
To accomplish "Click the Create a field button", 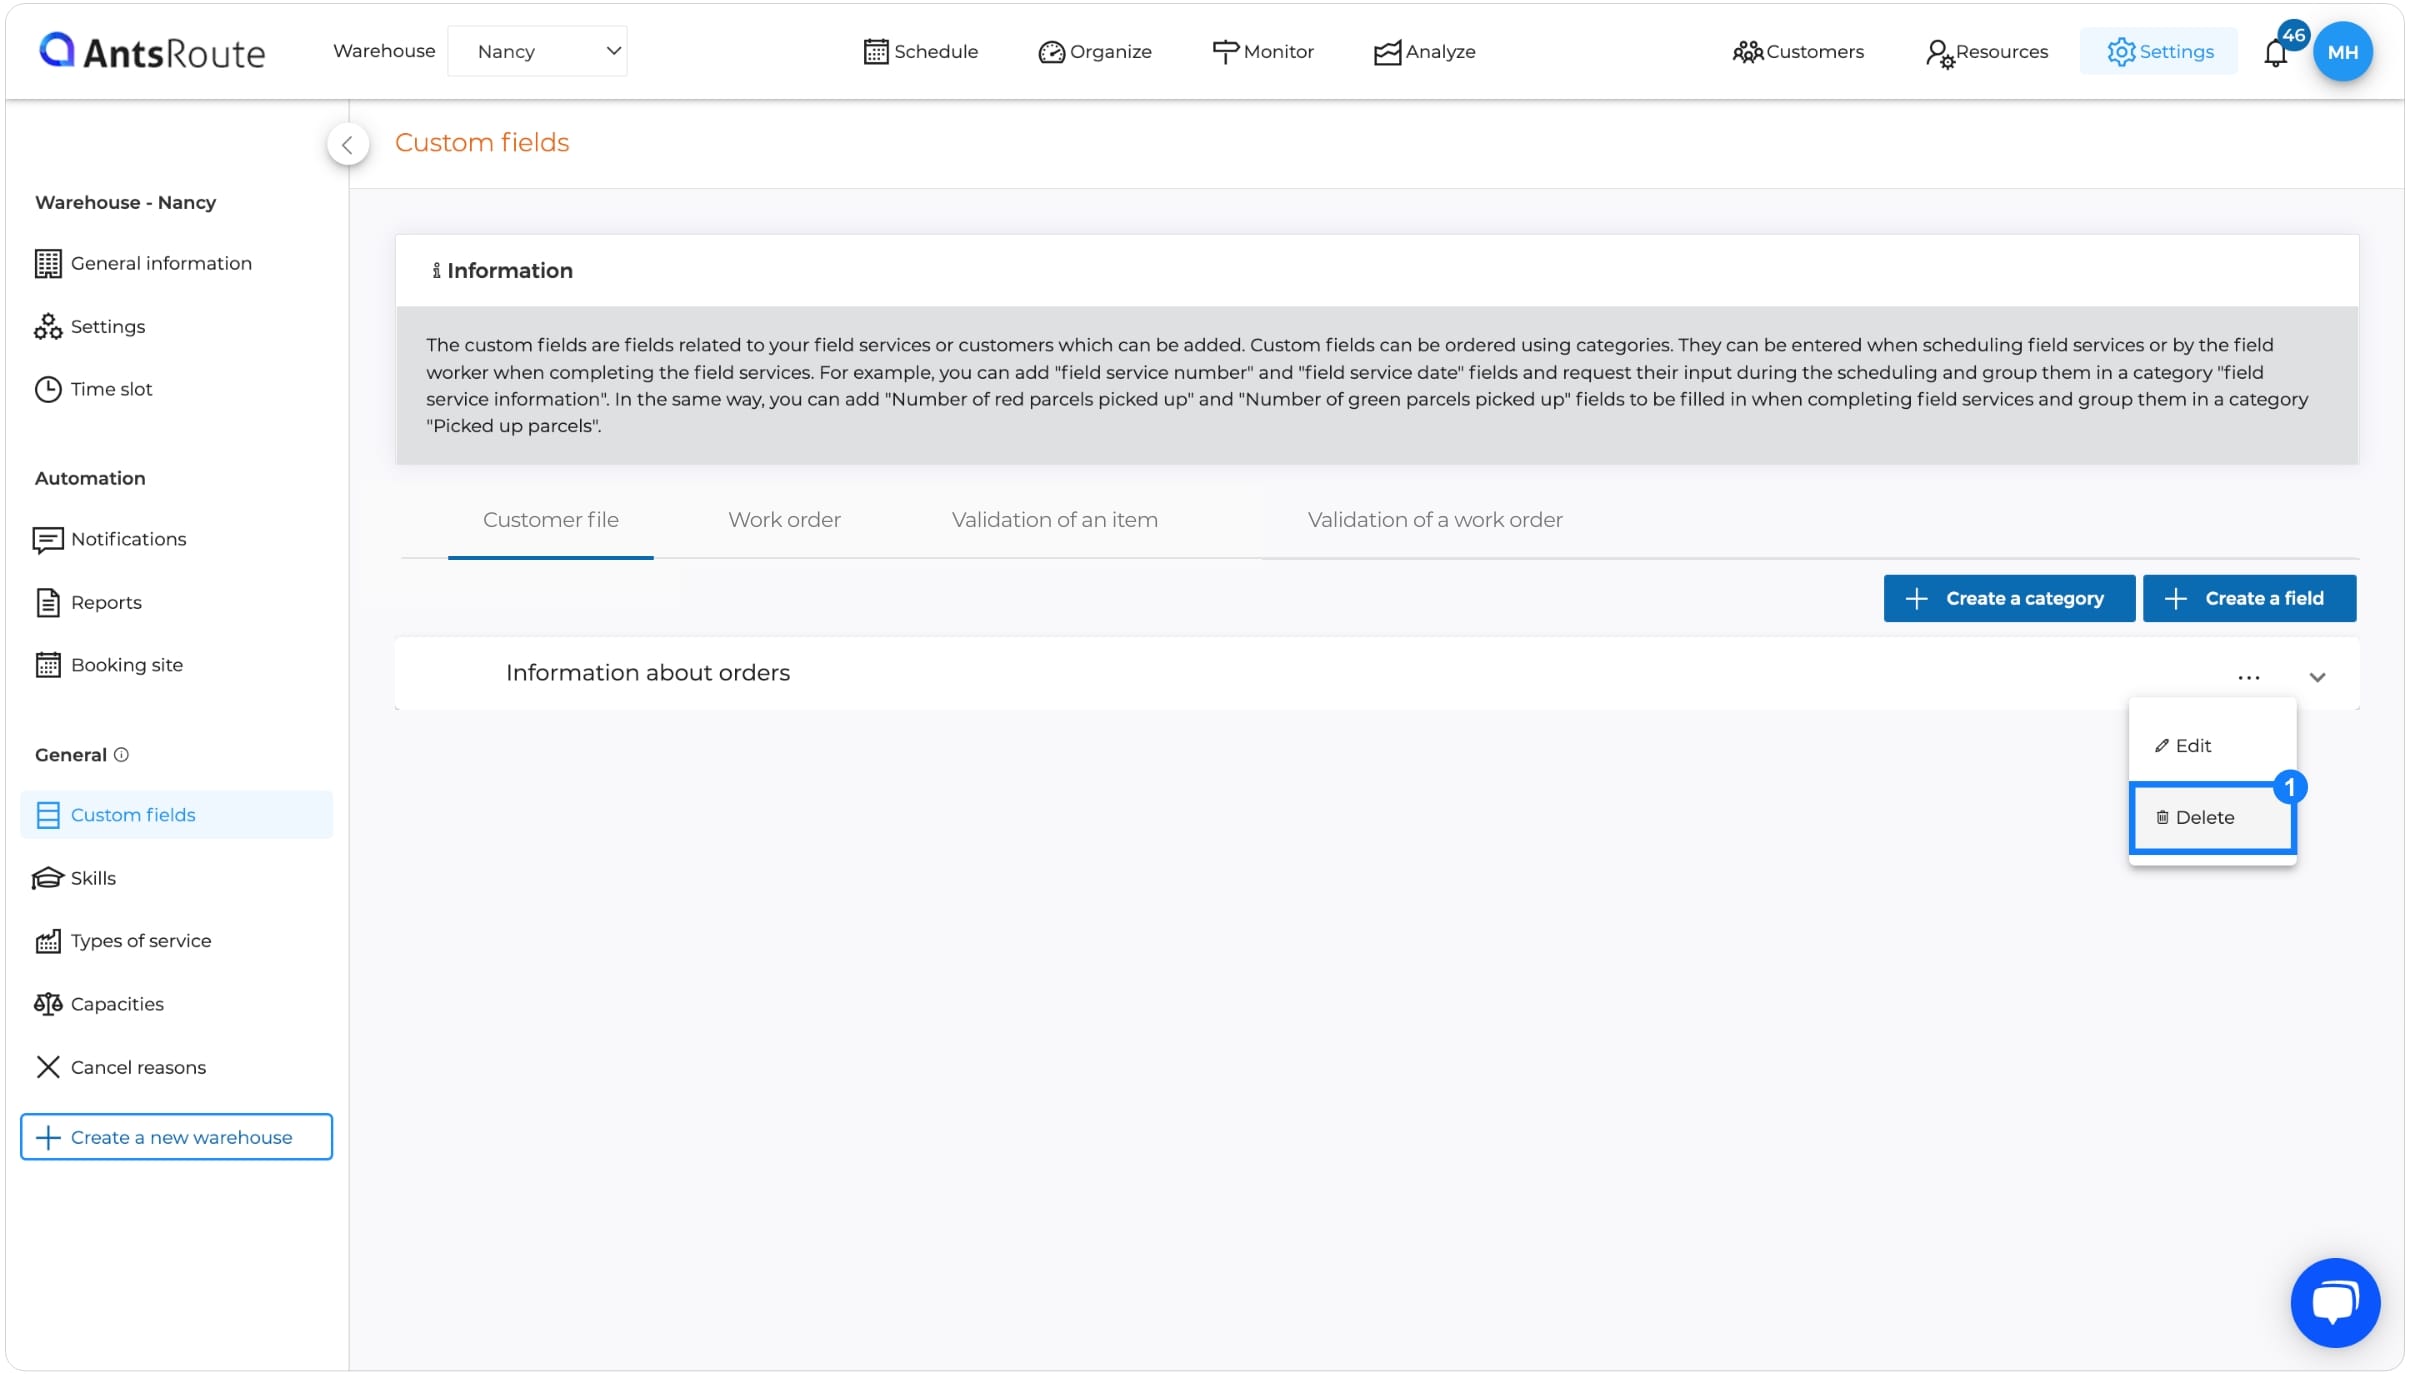I will (2249, 598).
